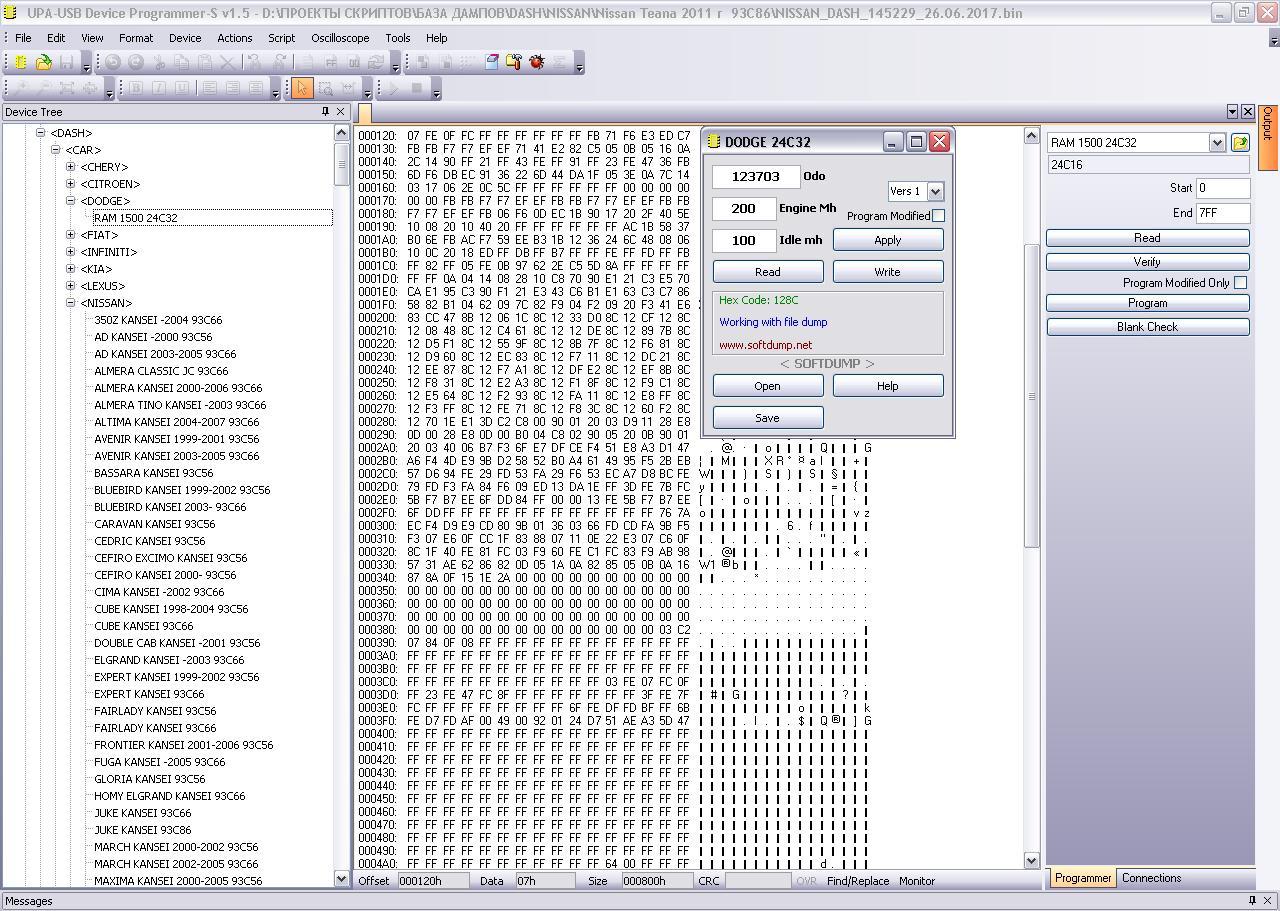Viewport: 1280px width, 911px height.
Task: Toggle the arrow pointer selection tool
Action: click(302, 89)
